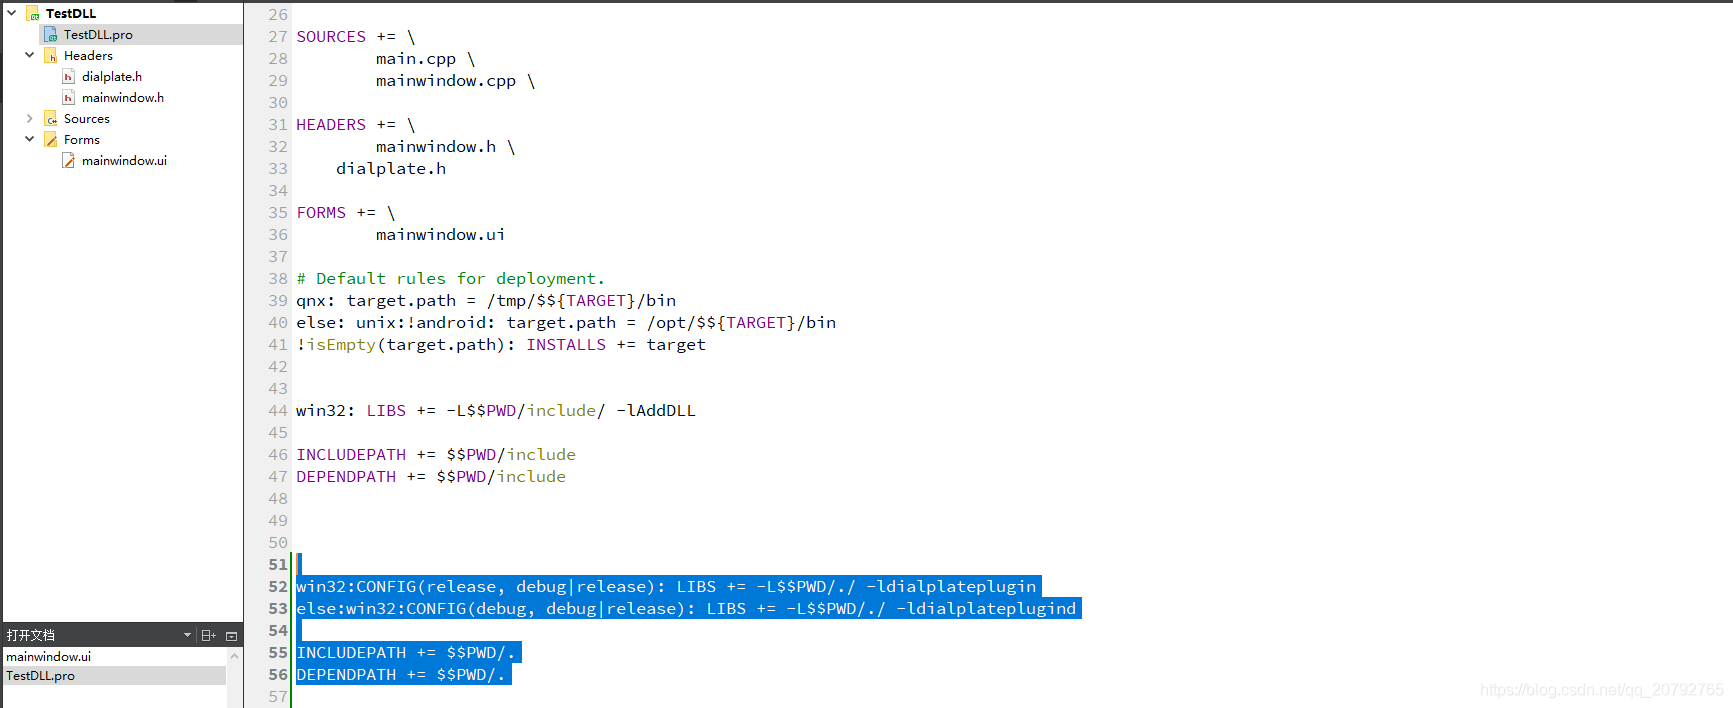The width and height of the screenshot is (1733, 708).
Task: Select the TestDLL root project label
Action: 71,13
